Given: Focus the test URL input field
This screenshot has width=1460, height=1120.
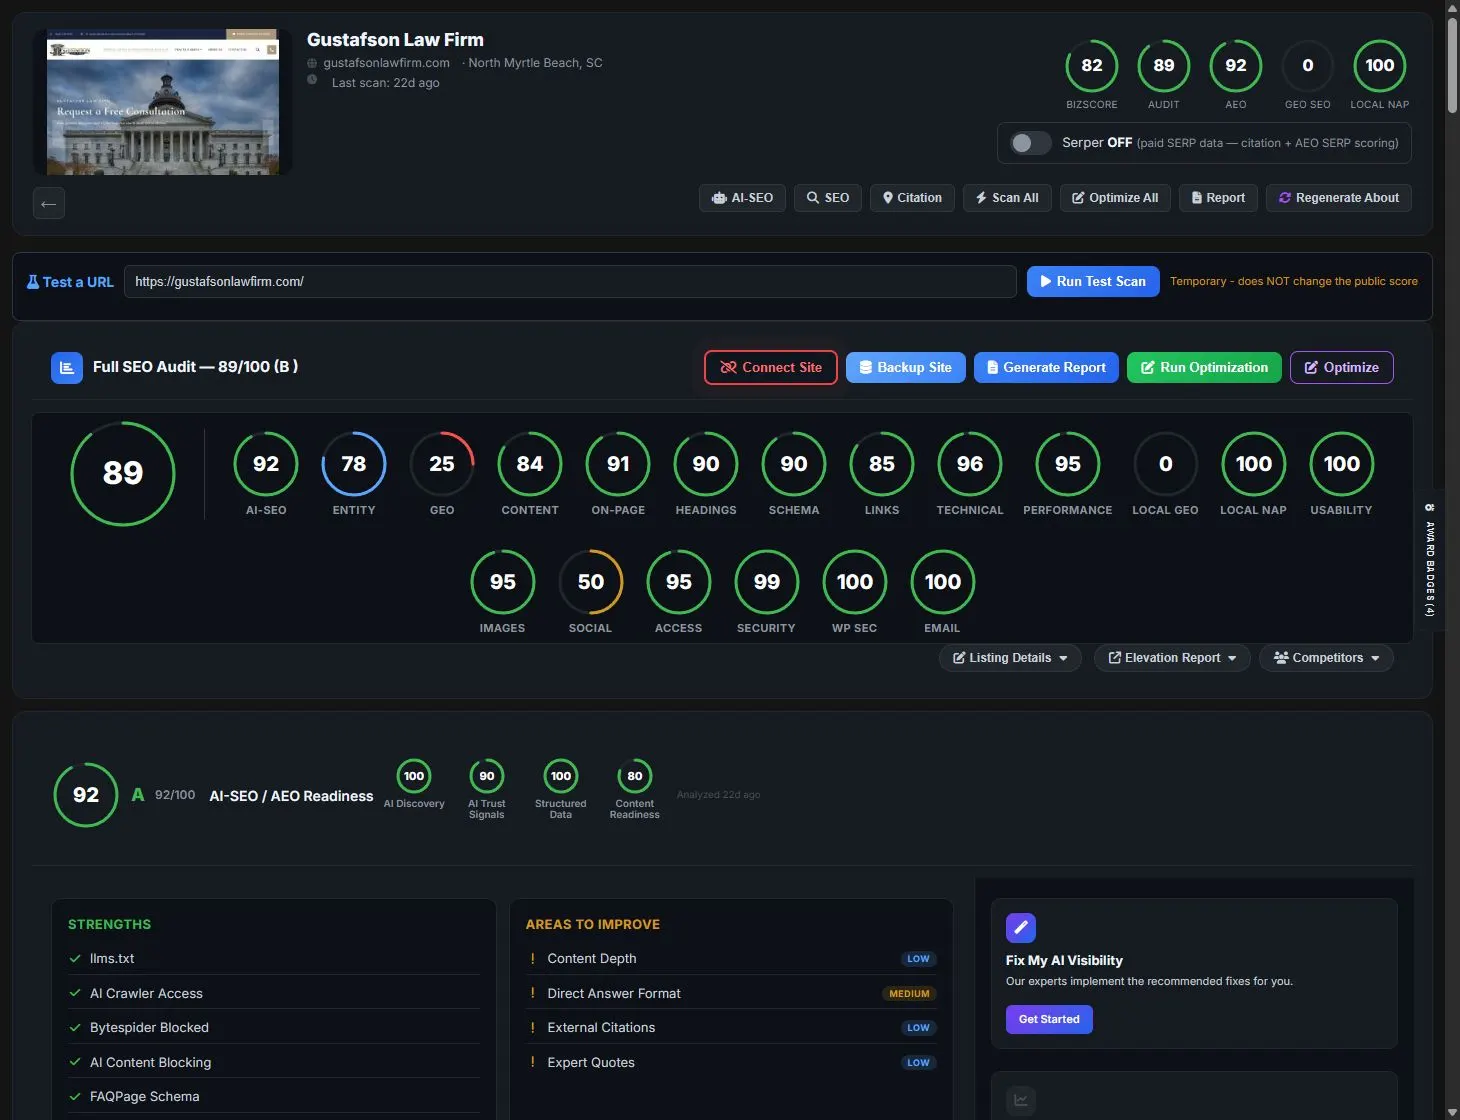Looking at the screenshot, I should click(570, 282).
